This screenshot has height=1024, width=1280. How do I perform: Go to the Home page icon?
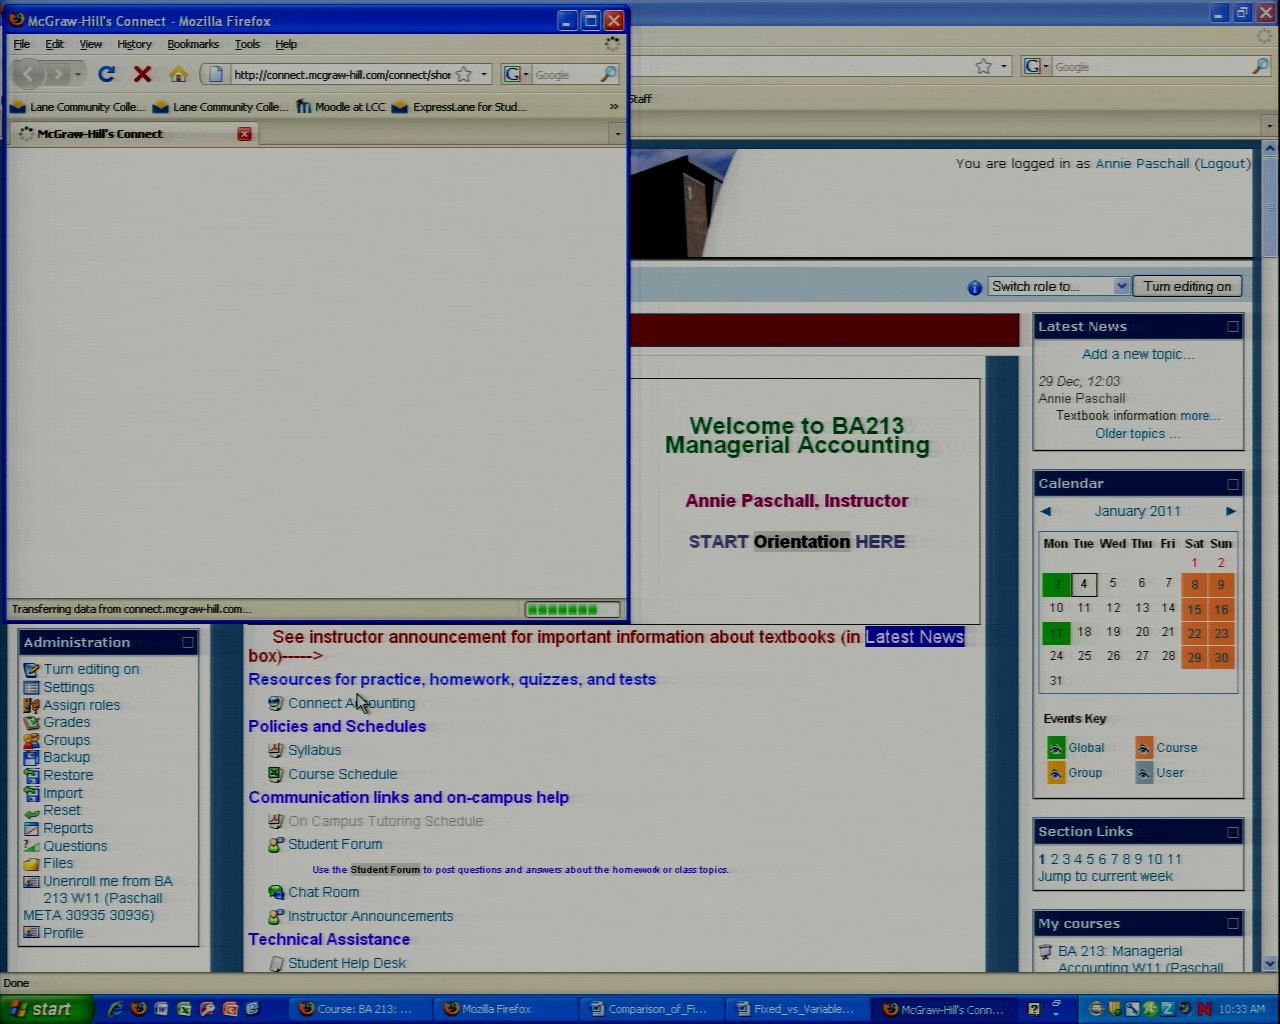(178, 74)
